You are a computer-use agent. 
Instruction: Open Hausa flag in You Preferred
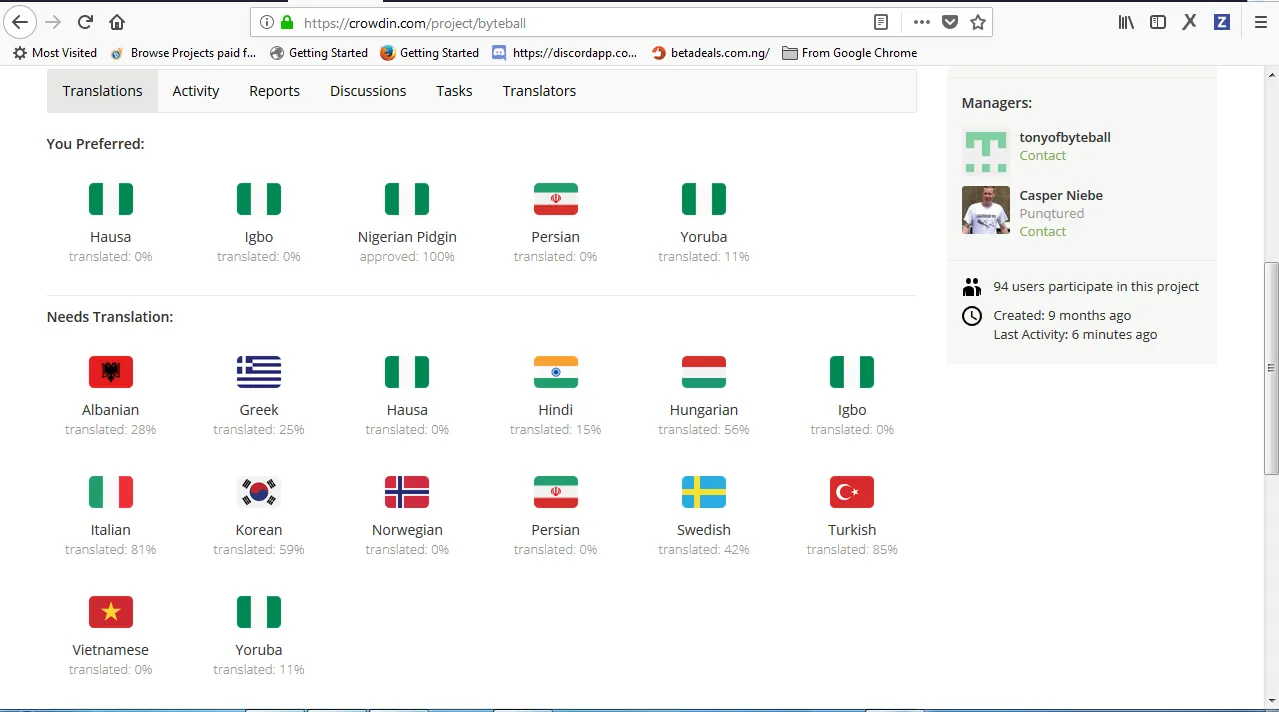[111, 199]
